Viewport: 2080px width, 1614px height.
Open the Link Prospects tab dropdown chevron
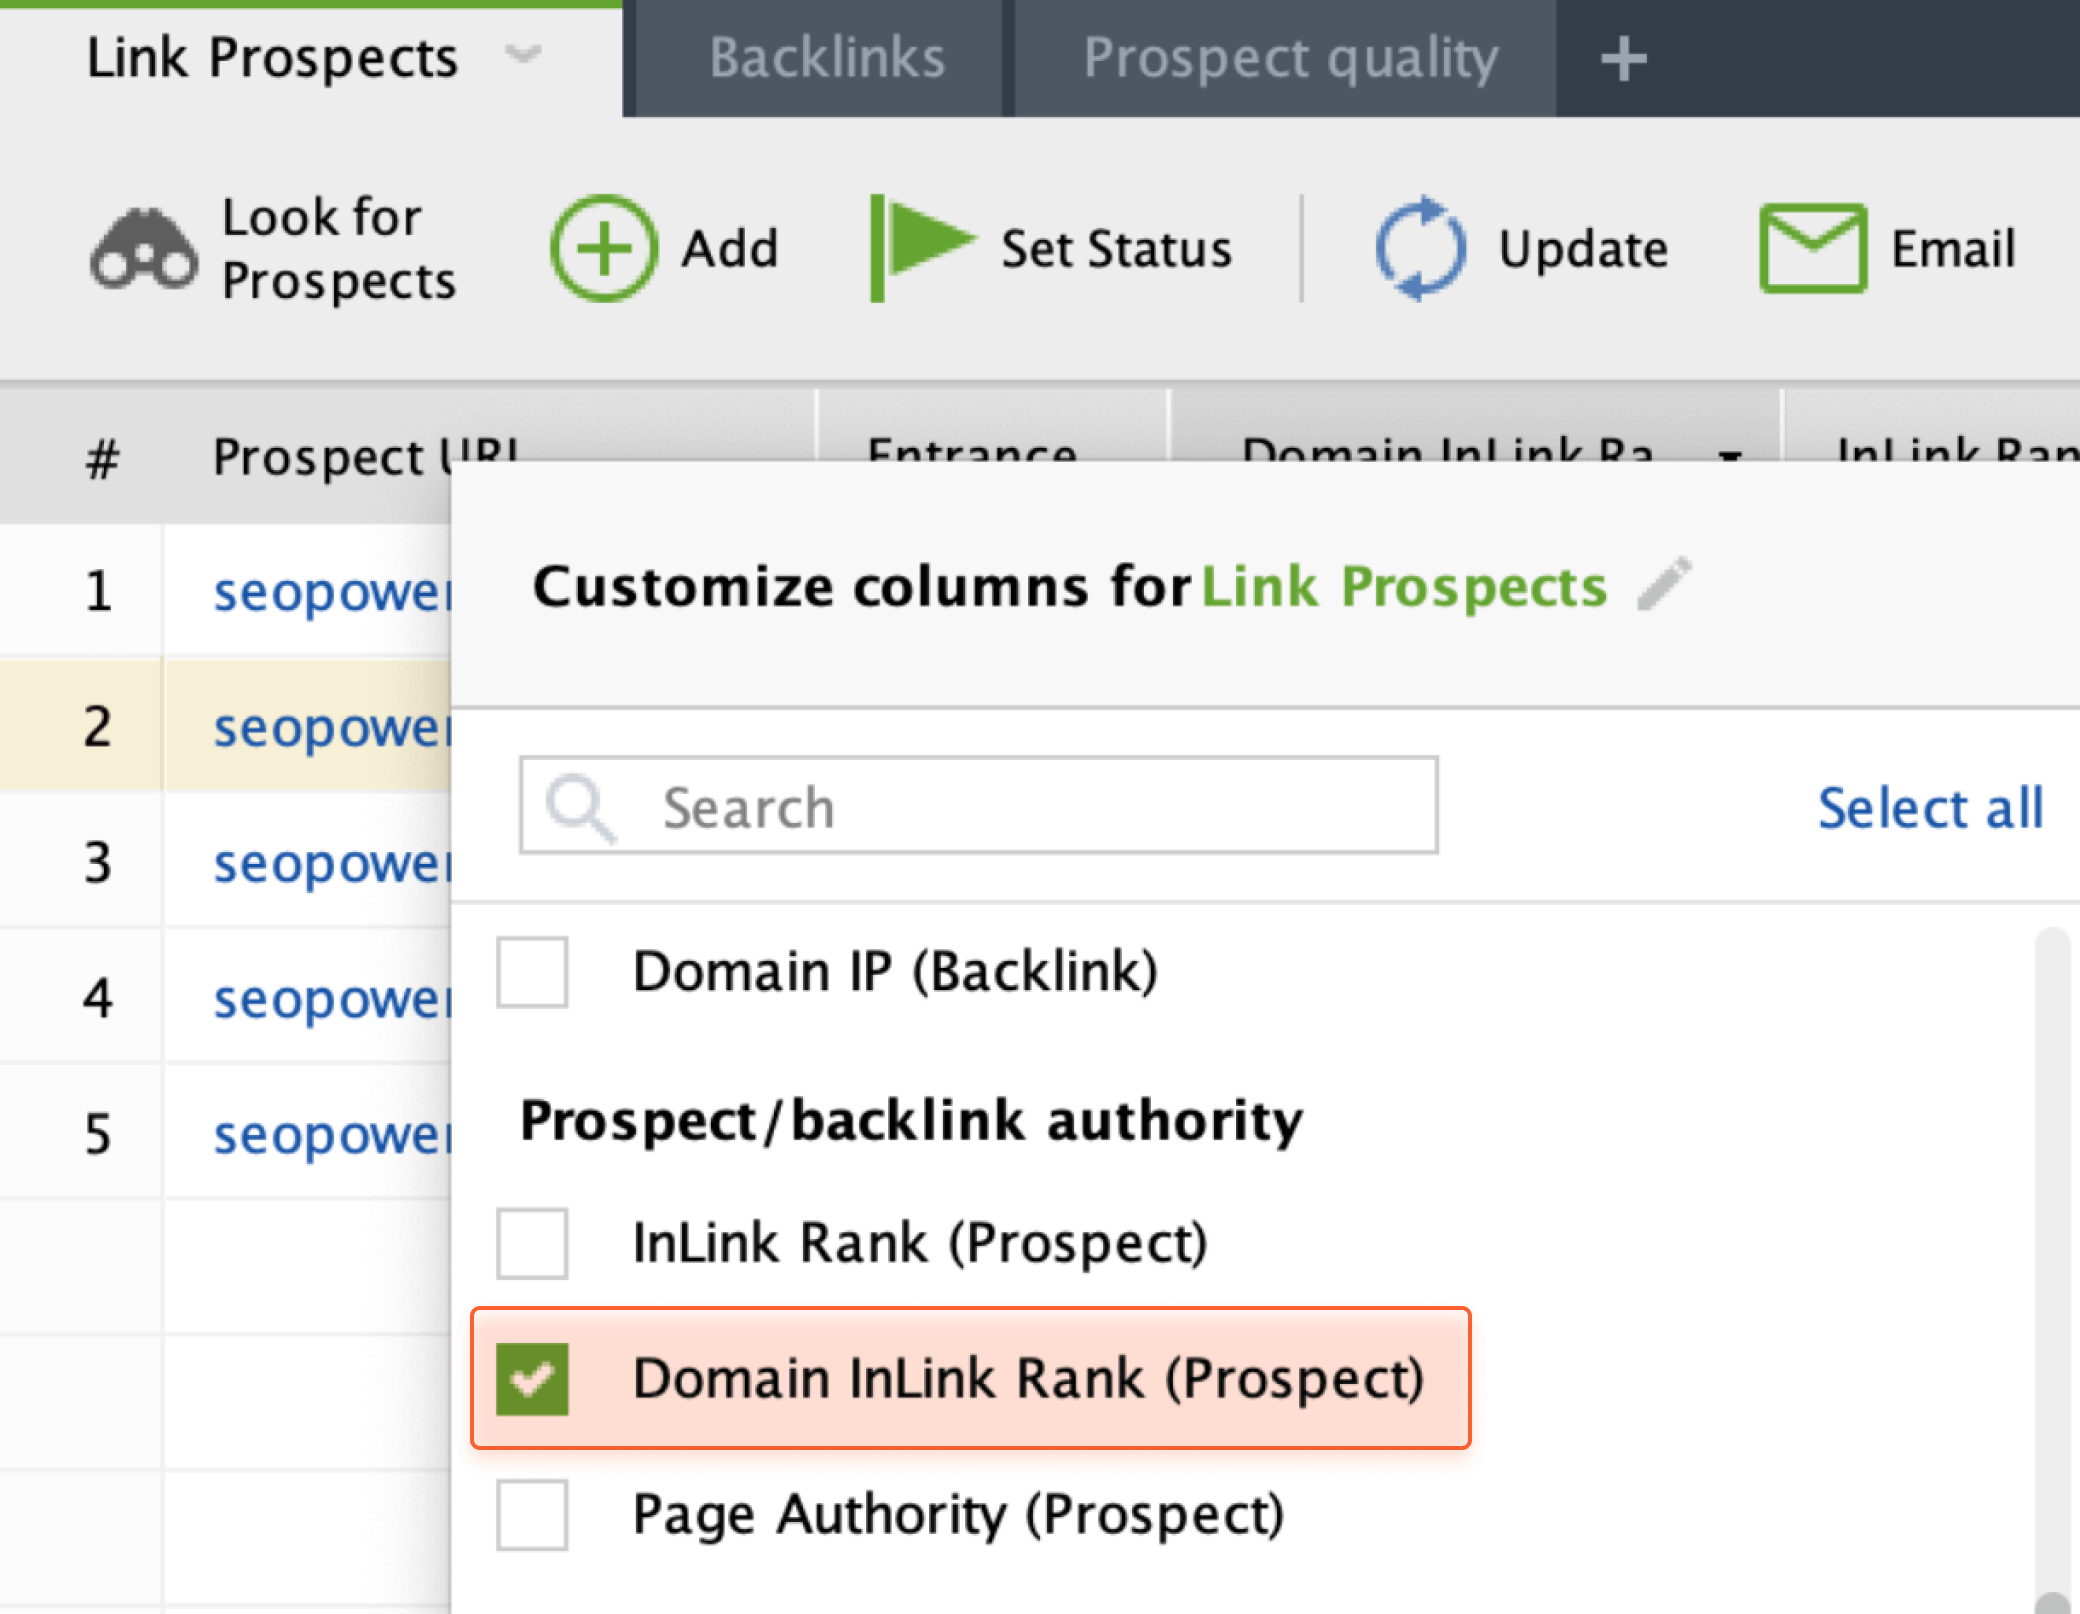point(523,54)
